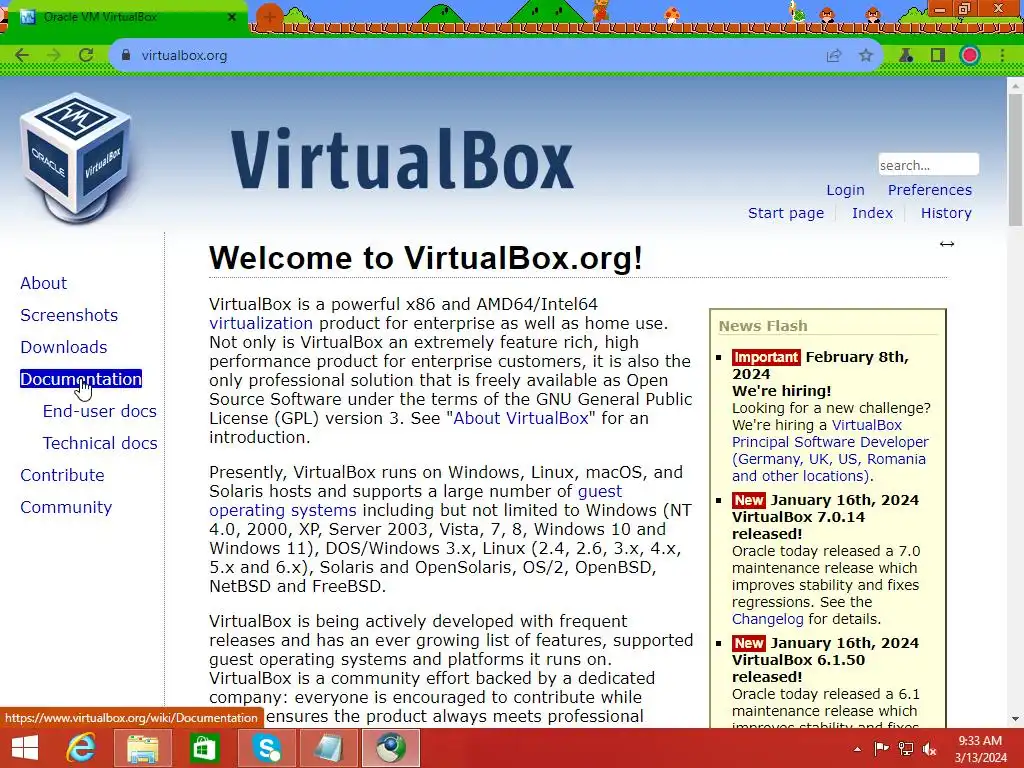Screen dimensions: 1024x768
Task: Open a new tab with the plus button
Action: (x=269, y=17)
